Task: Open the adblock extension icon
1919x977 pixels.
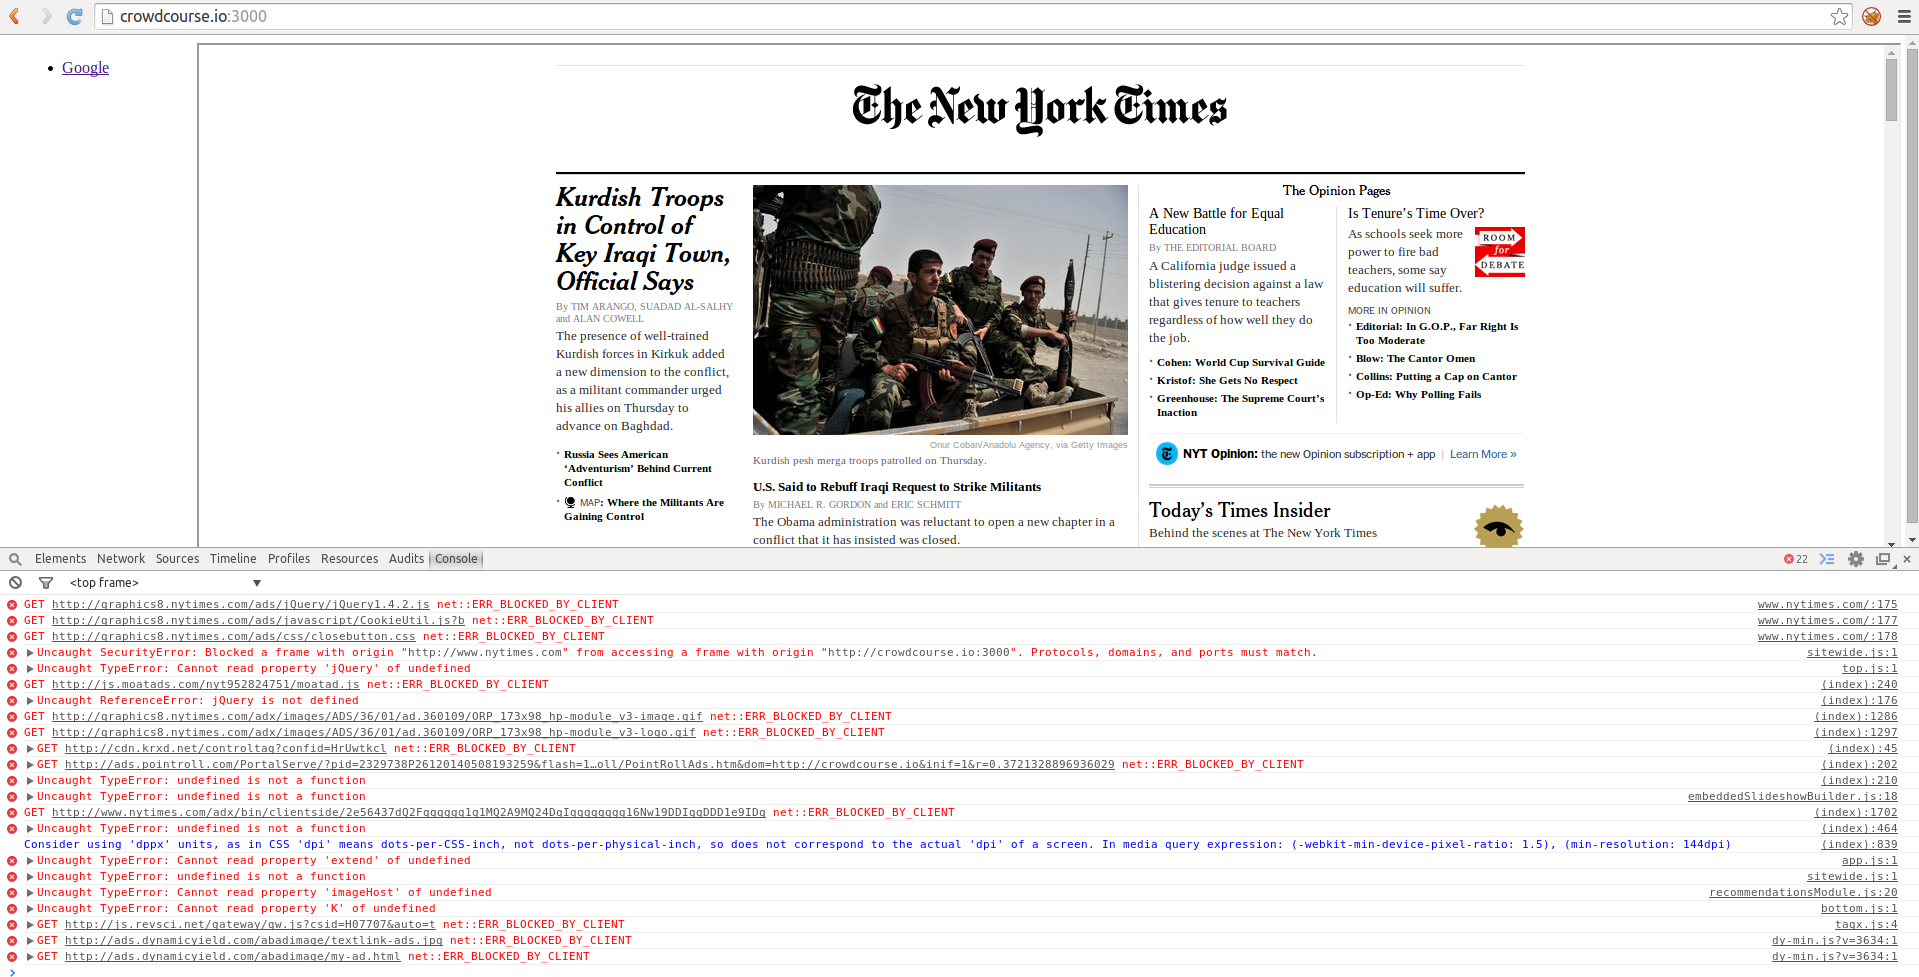Action: pyautogui.click(x=1872, y=16)
